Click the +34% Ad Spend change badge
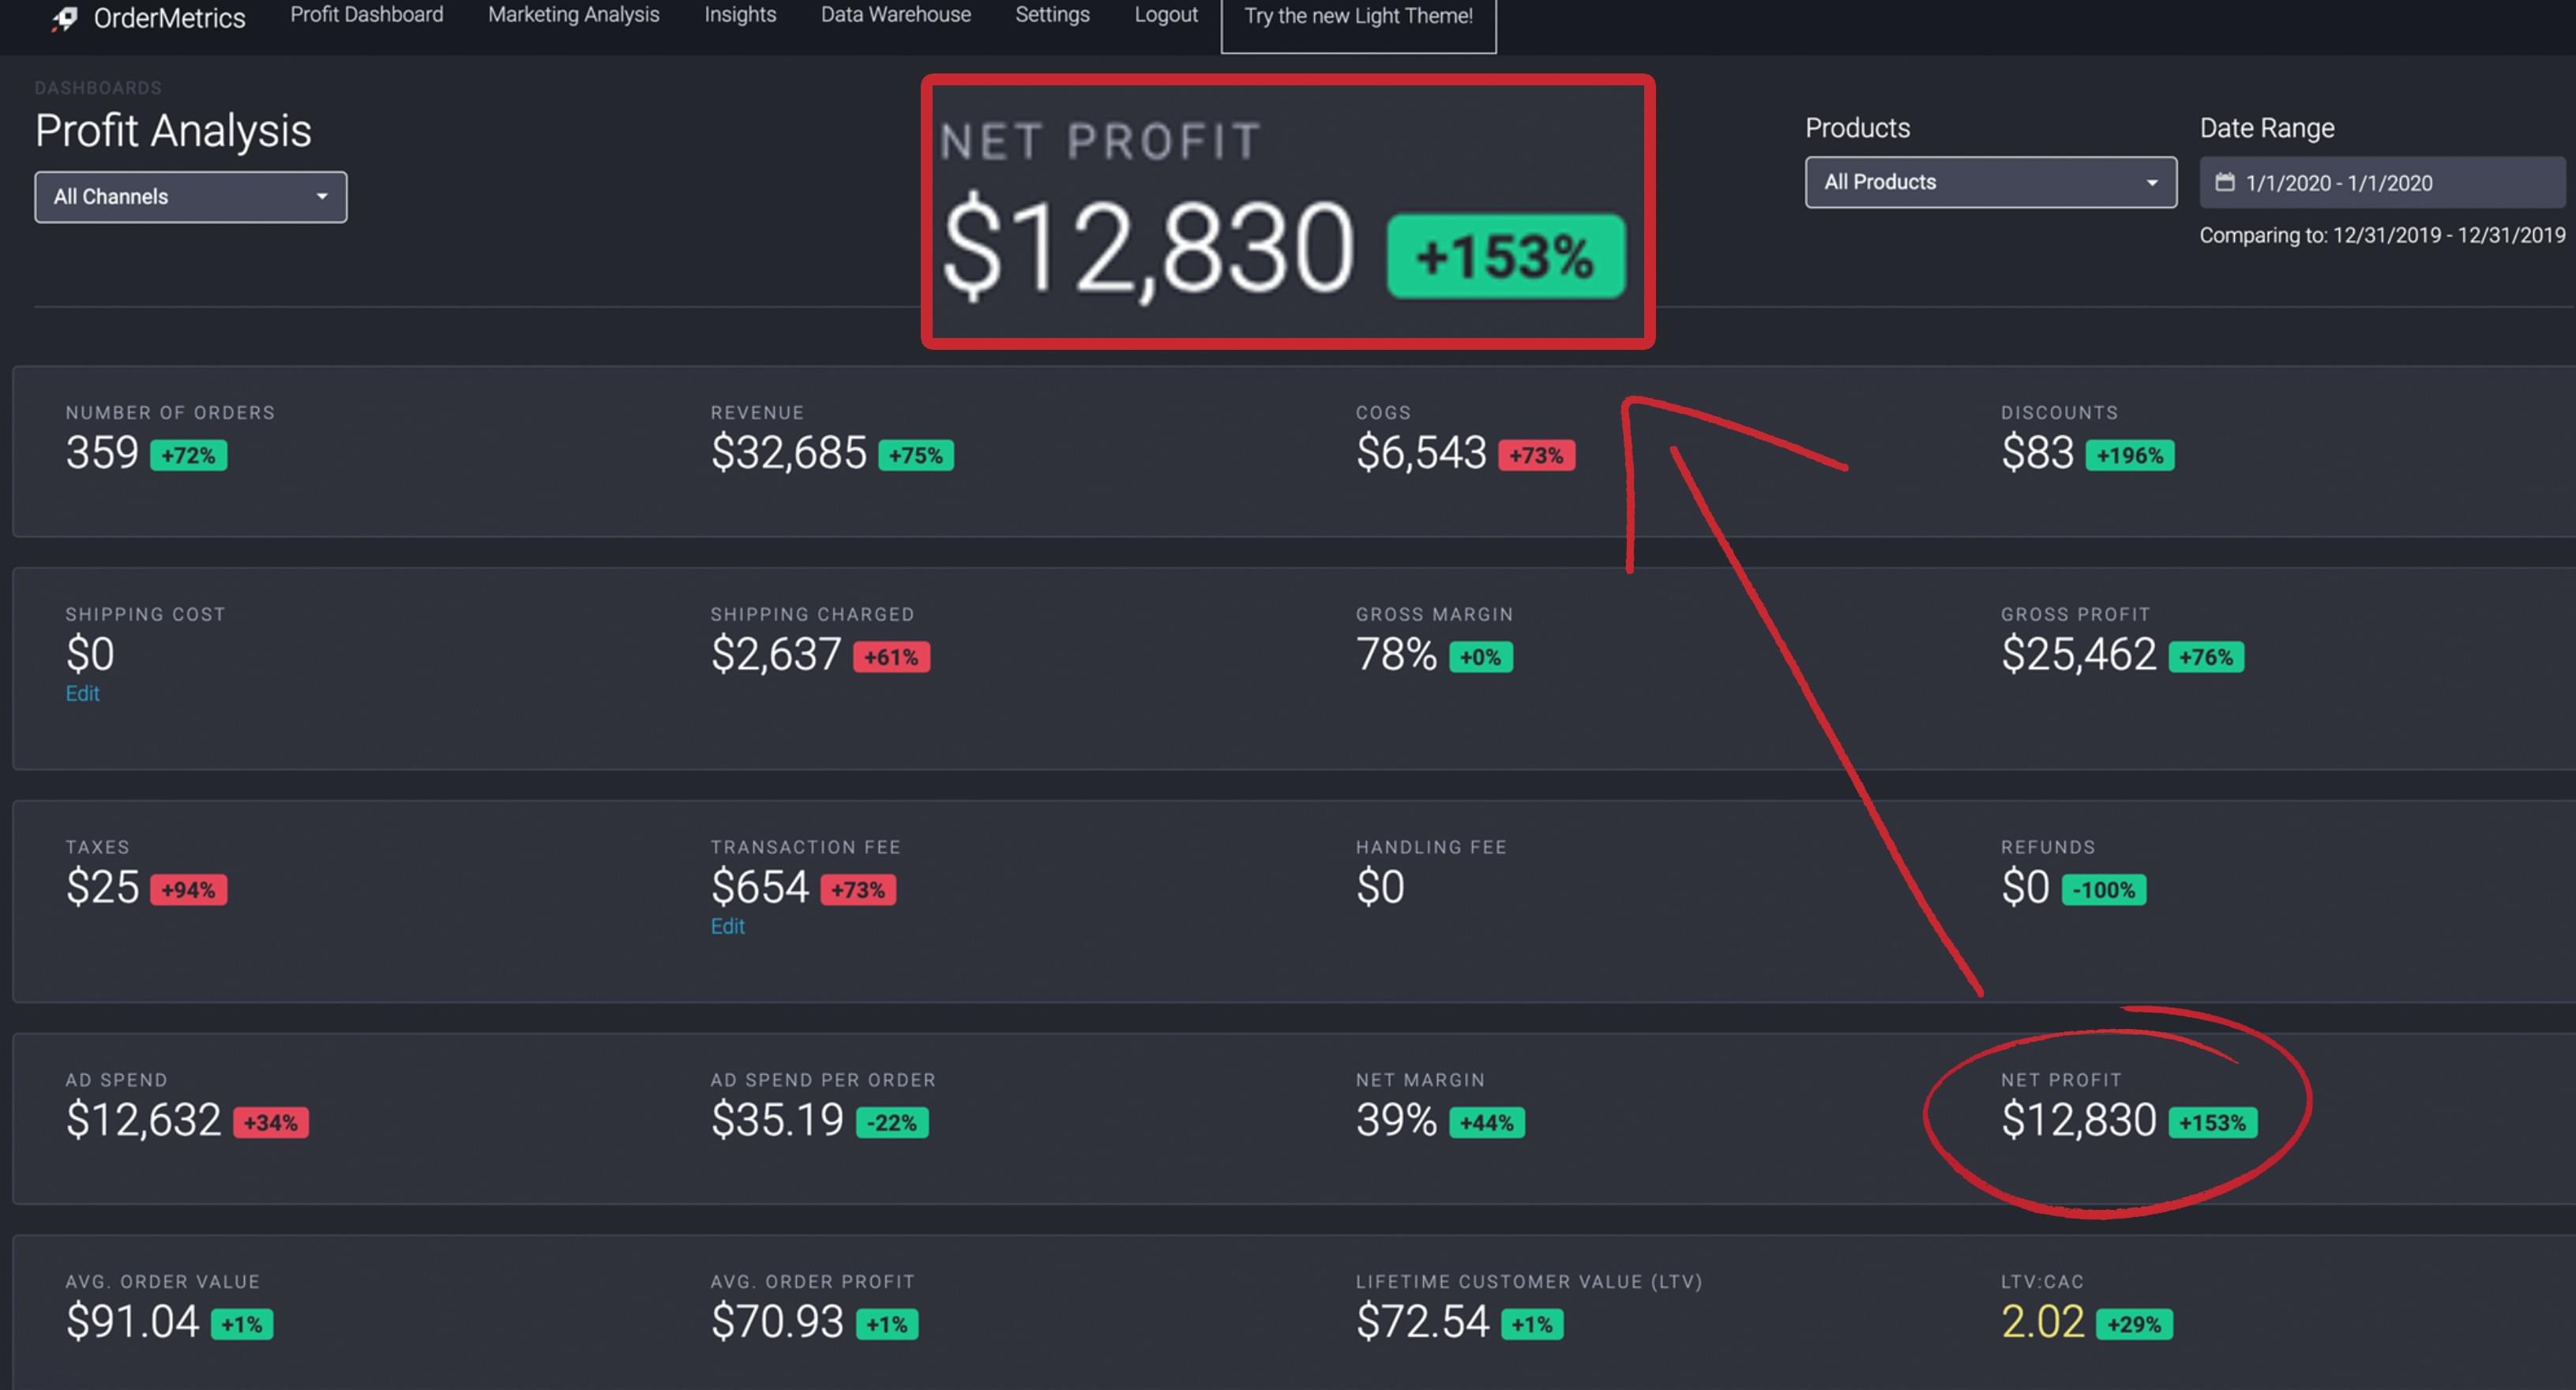 pyautogui.click(x=271, y=1122)
